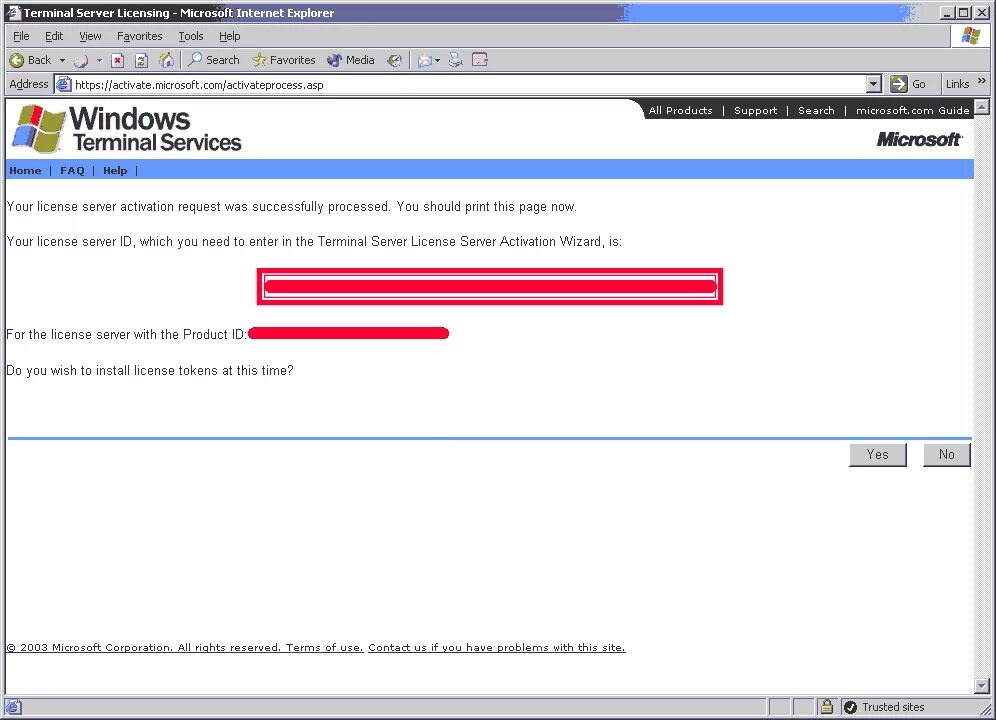Click No to skip license tokens
This screenshot has height=720, width=996.
tap(946, 454)
